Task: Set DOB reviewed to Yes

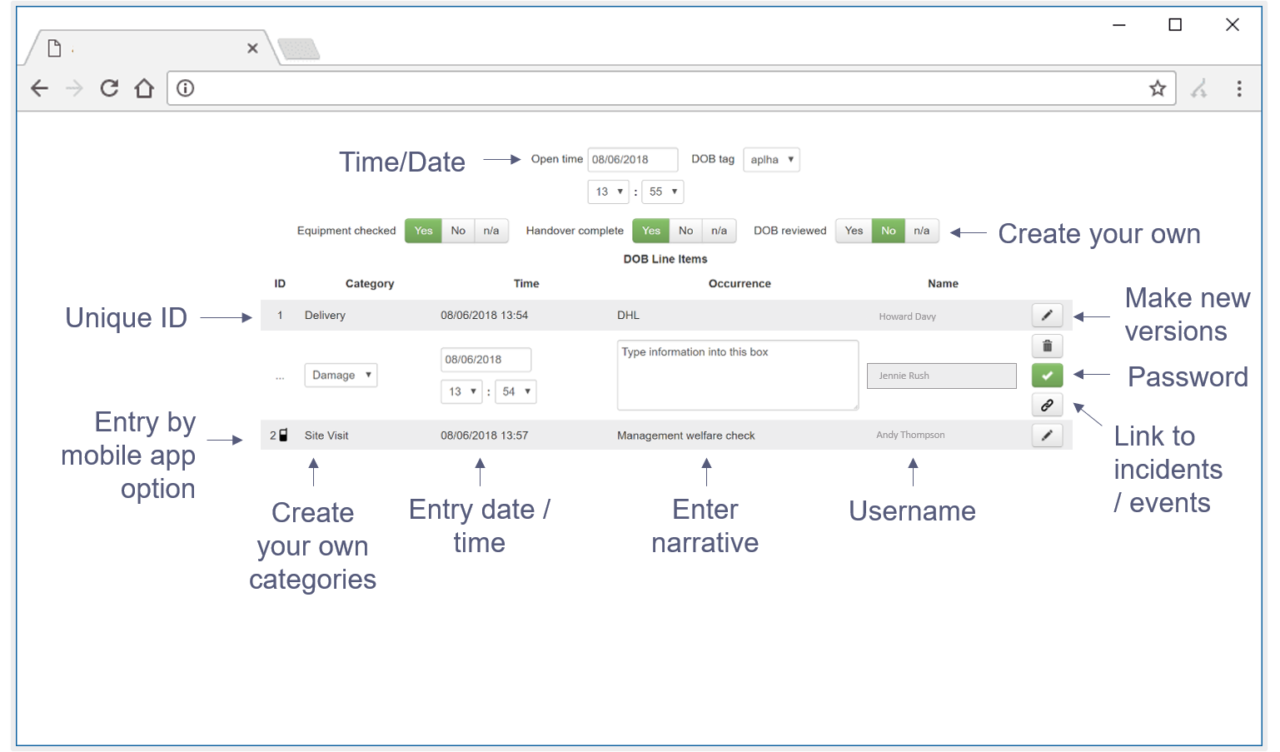Action: click(853, 231)
